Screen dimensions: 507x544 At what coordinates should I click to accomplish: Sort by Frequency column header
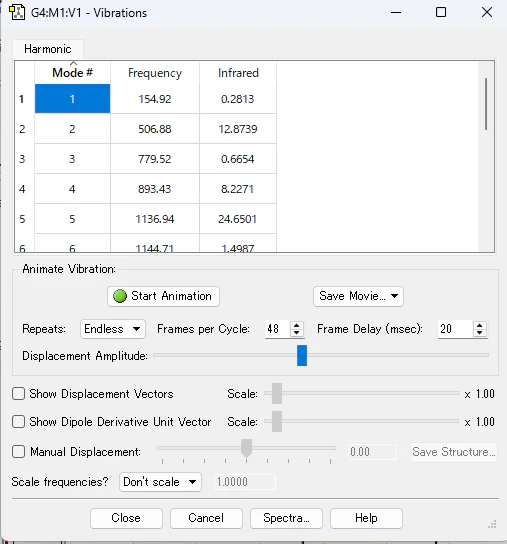coord(155,73)
